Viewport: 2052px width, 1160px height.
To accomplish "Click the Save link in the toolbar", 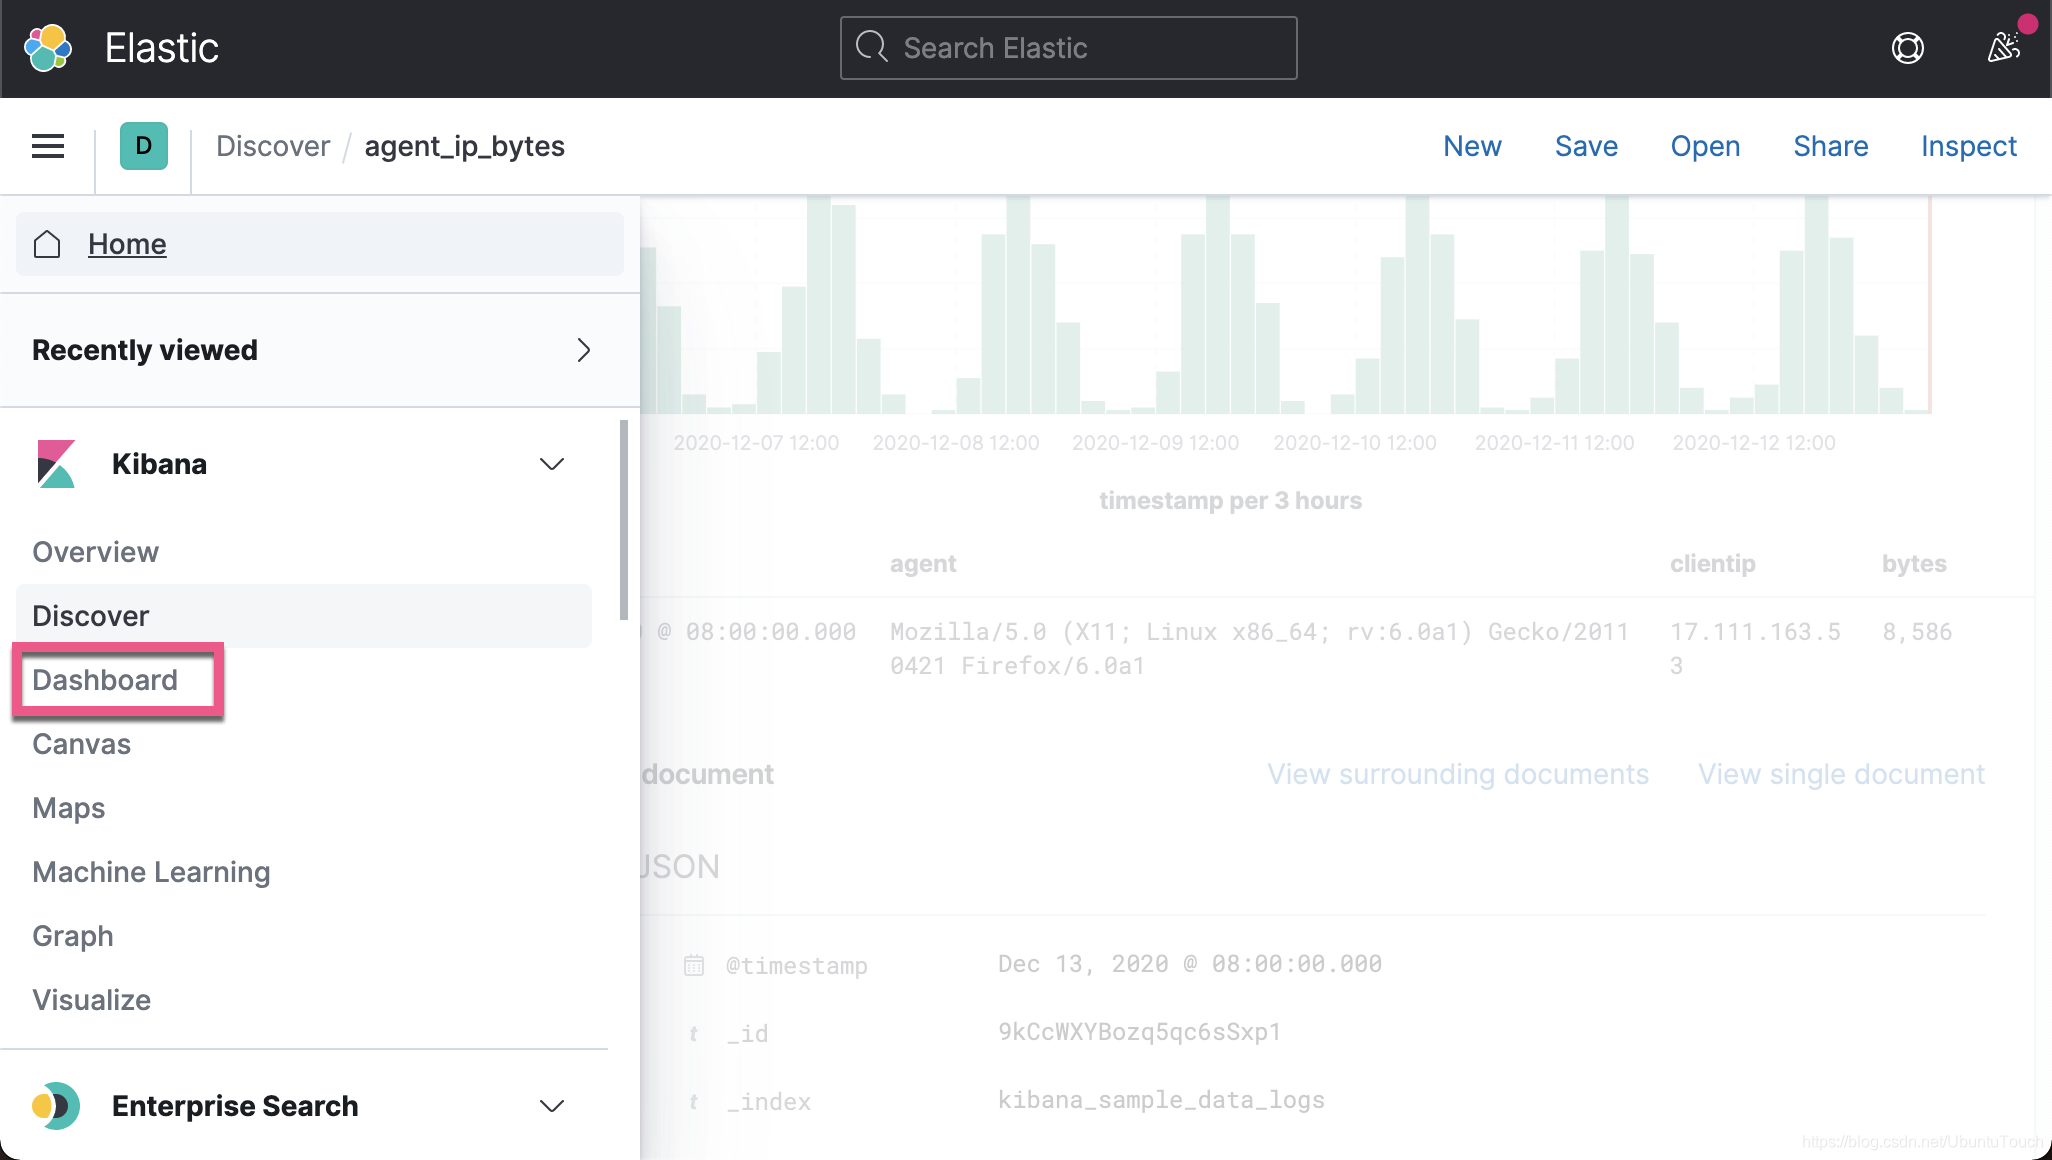I will [x=1586, y=146].
